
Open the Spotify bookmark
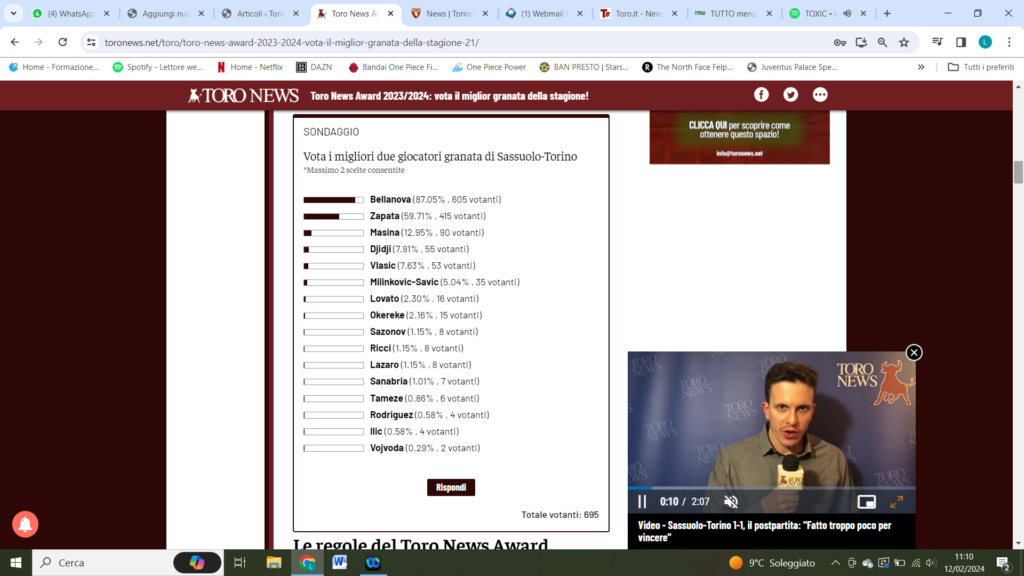[157, 67]
